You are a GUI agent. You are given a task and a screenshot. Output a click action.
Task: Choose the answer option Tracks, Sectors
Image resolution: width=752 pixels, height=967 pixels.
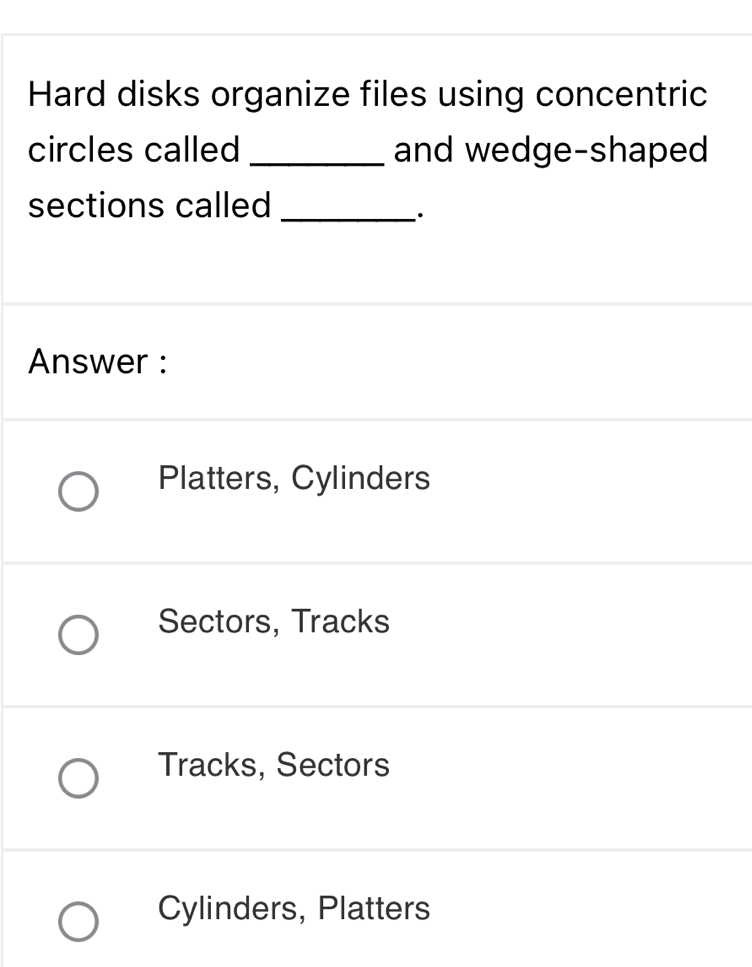pyautogui.click(x=273, y=767)
